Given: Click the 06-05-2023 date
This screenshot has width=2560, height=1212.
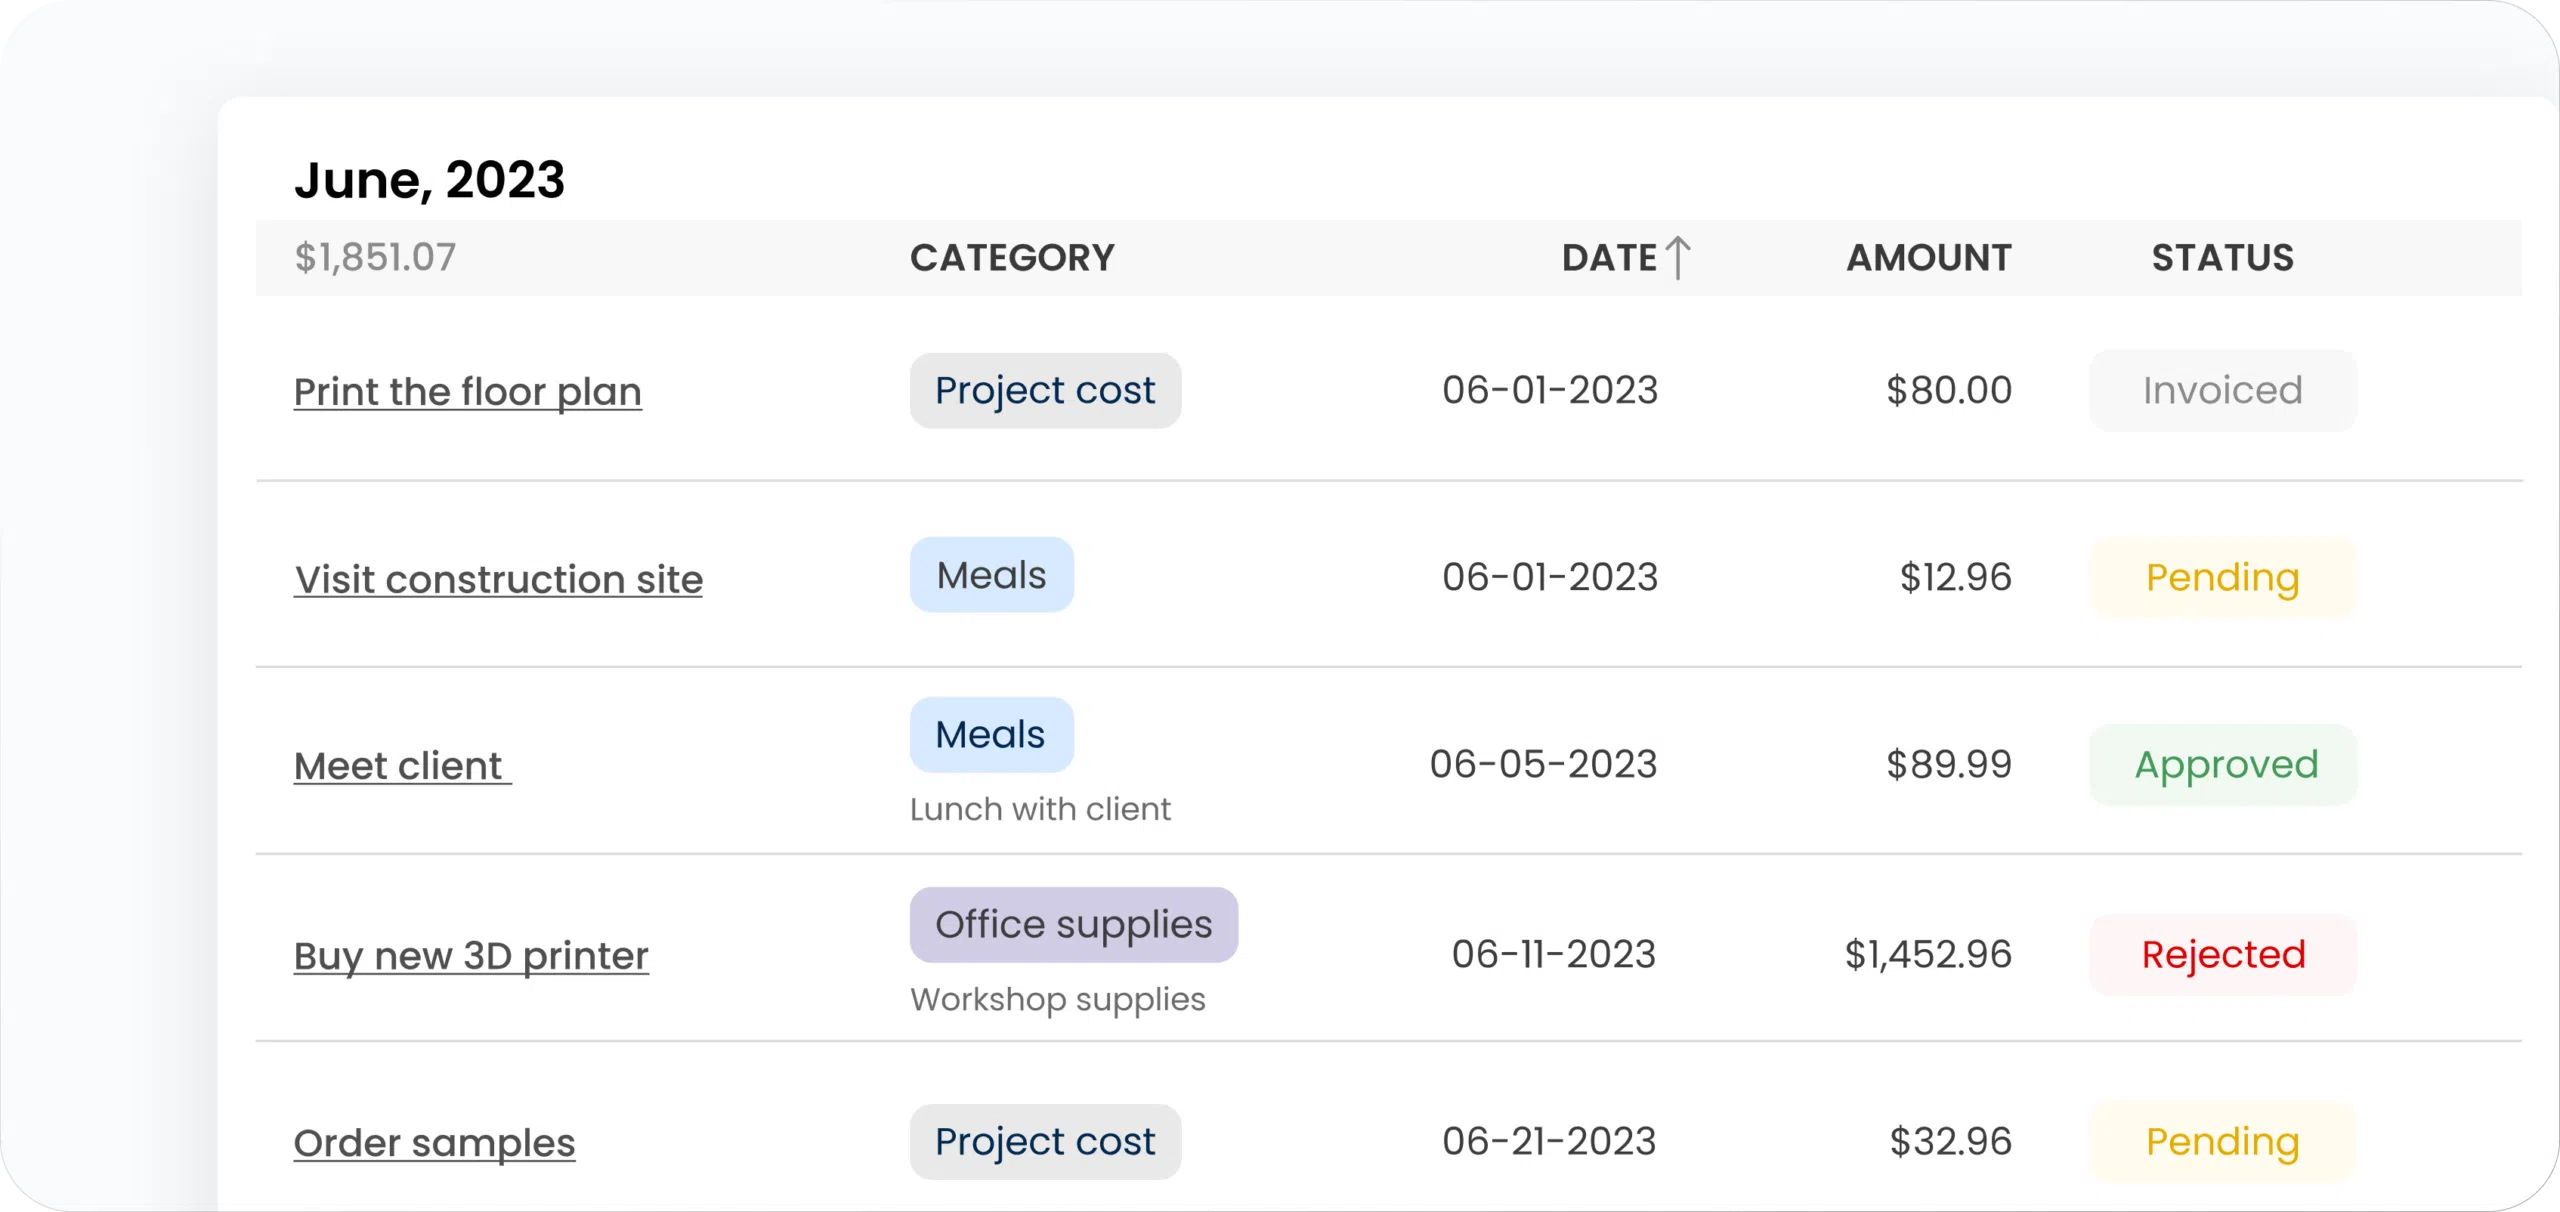Looking at the screenshot, I should tap(1543, 764).
